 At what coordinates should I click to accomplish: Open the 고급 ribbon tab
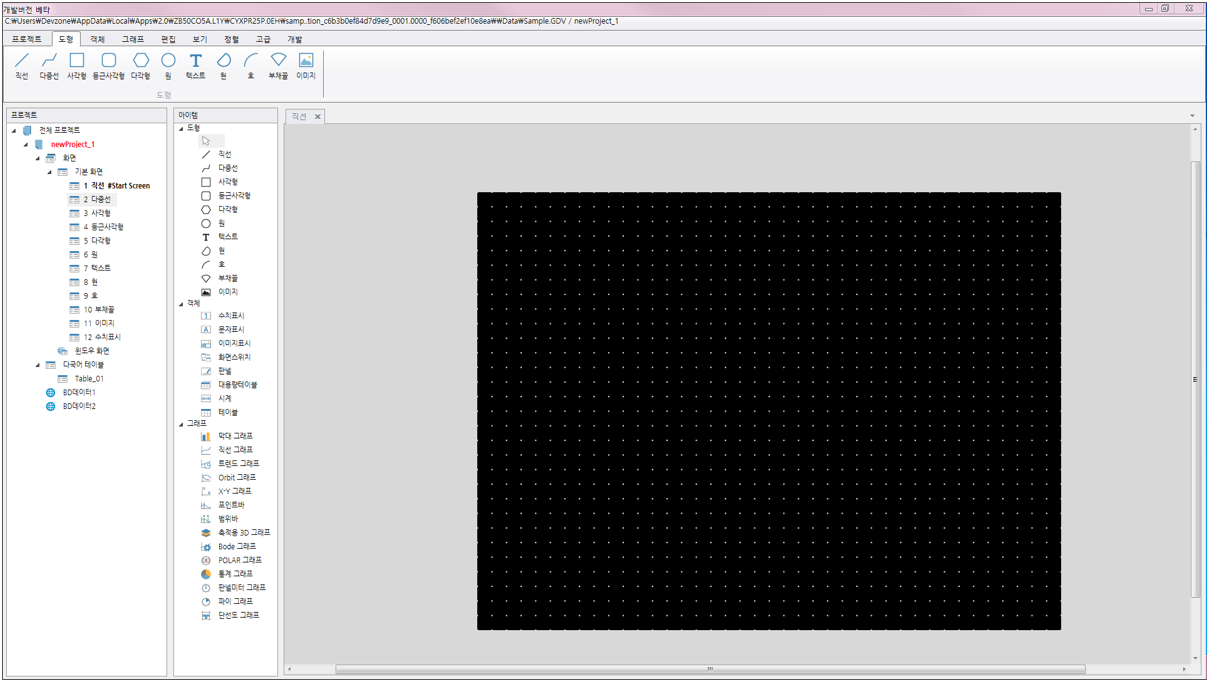263,39
